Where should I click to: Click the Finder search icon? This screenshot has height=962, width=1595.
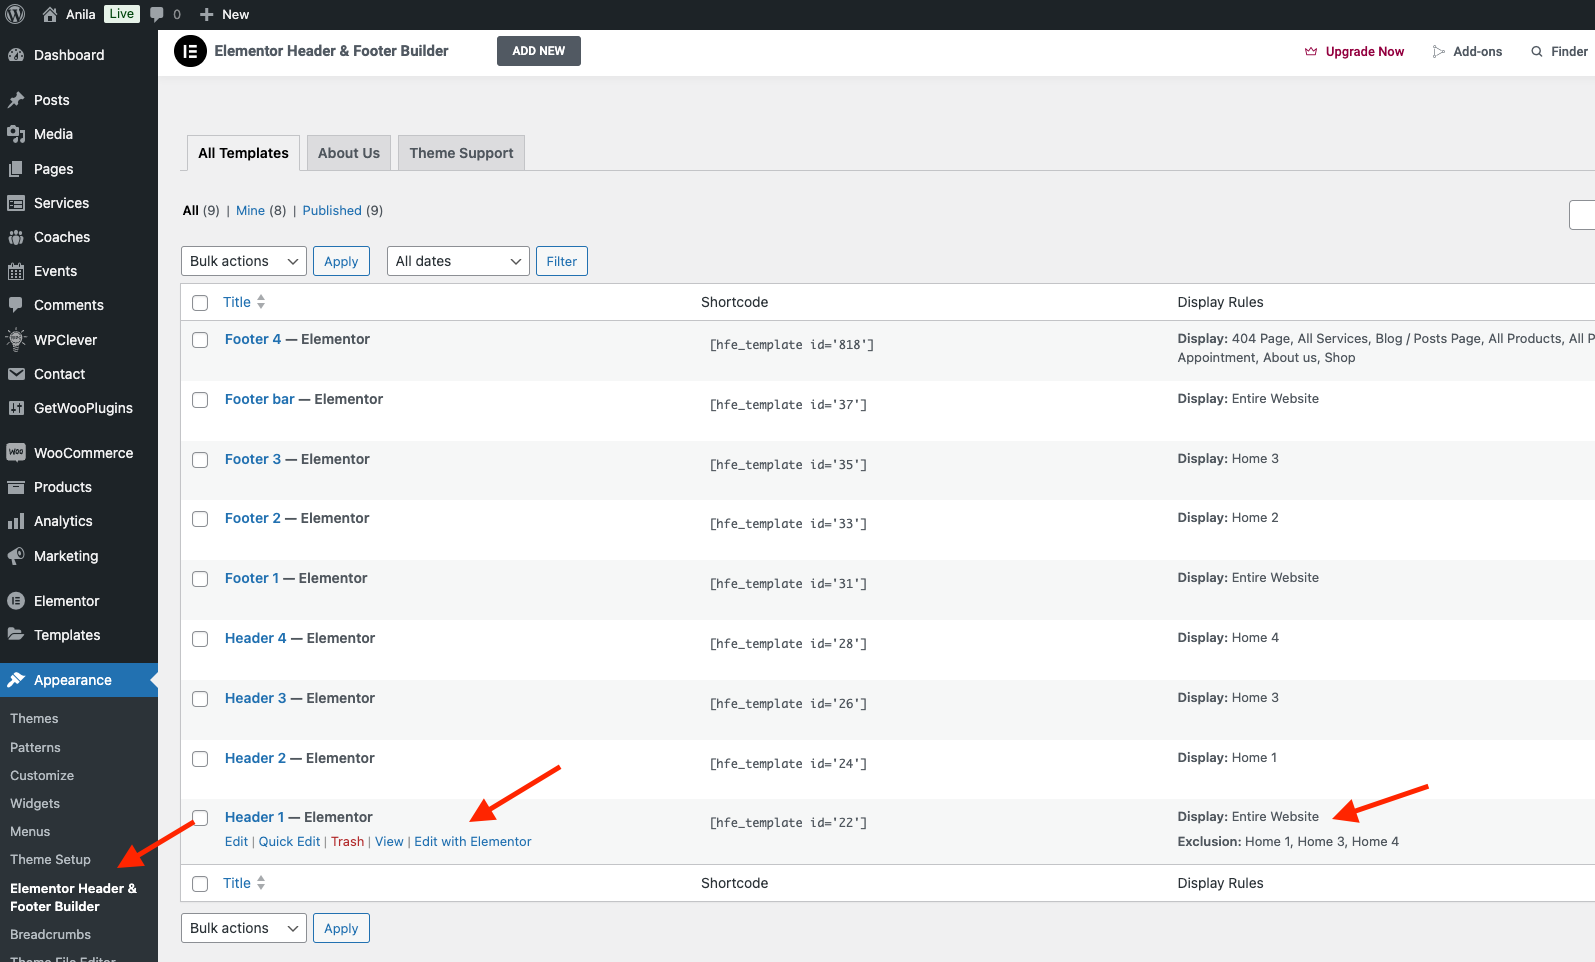point(1537,52)
